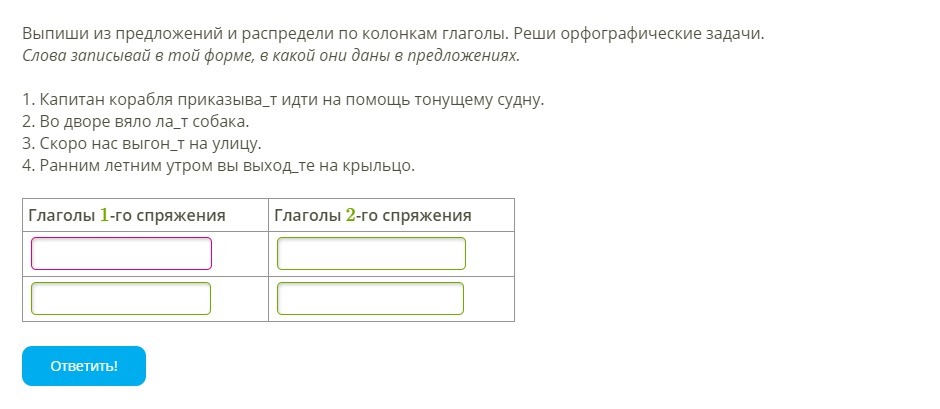Screen dimensions: 940x409
Task: Focus the first input under 1-го спряжения
Action: [121, 254]
